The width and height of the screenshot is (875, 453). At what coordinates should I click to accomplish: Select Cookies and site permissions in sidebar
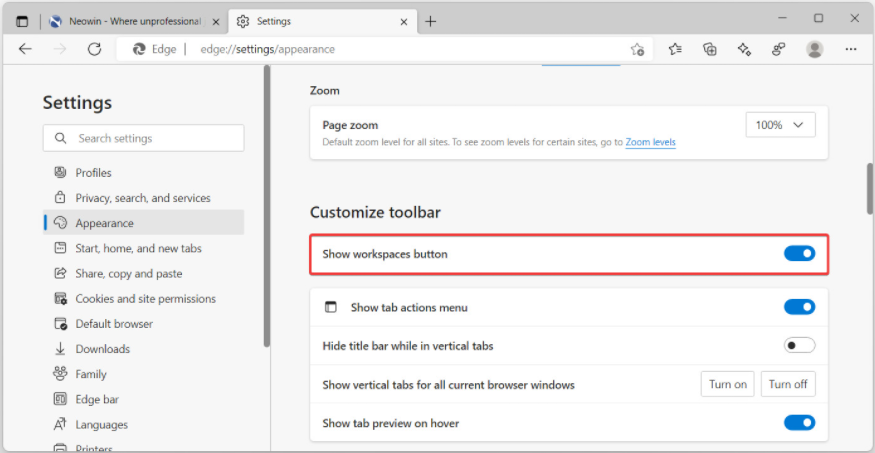pos(145,299)
